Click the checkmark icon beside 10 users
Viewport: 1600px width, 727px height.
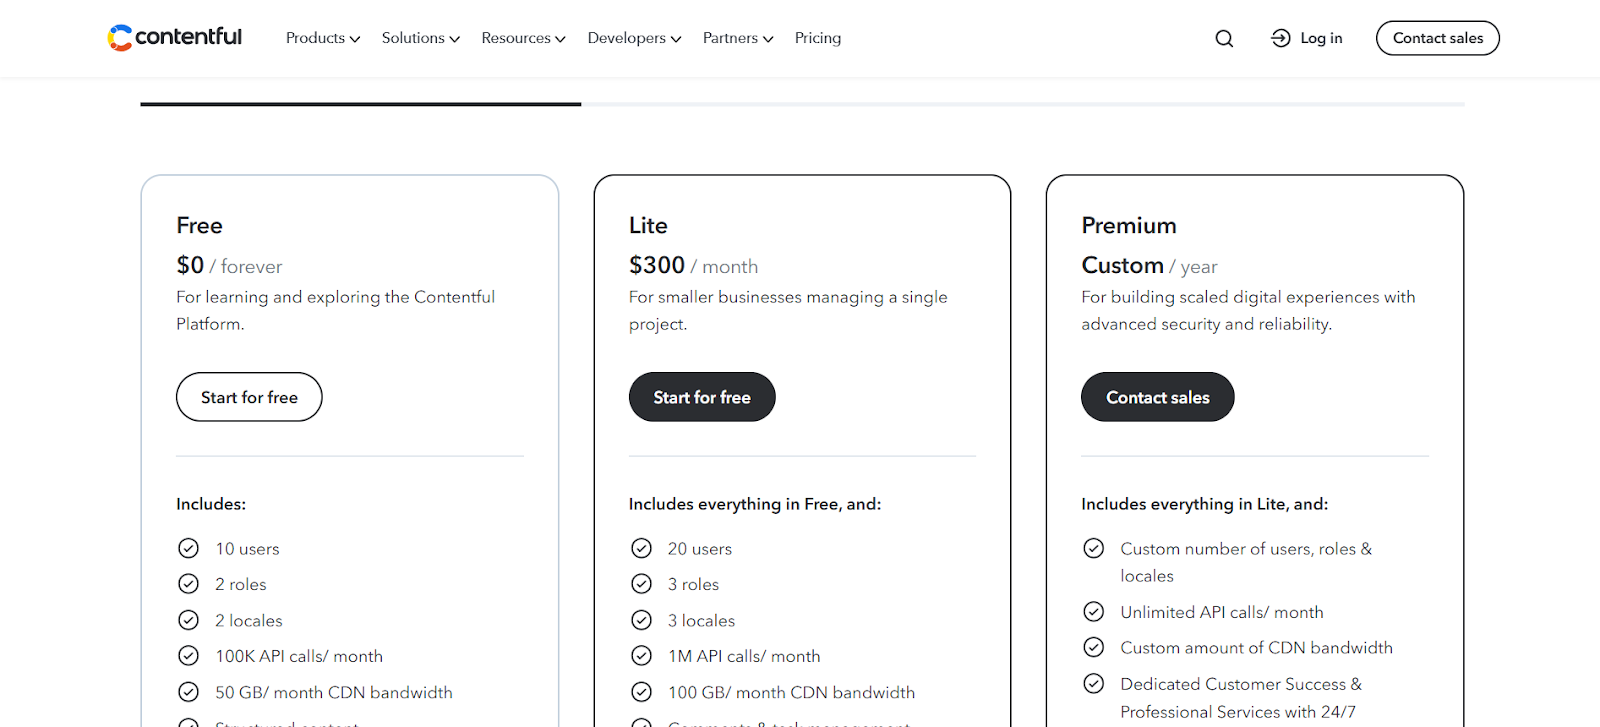tap(188, 548)
